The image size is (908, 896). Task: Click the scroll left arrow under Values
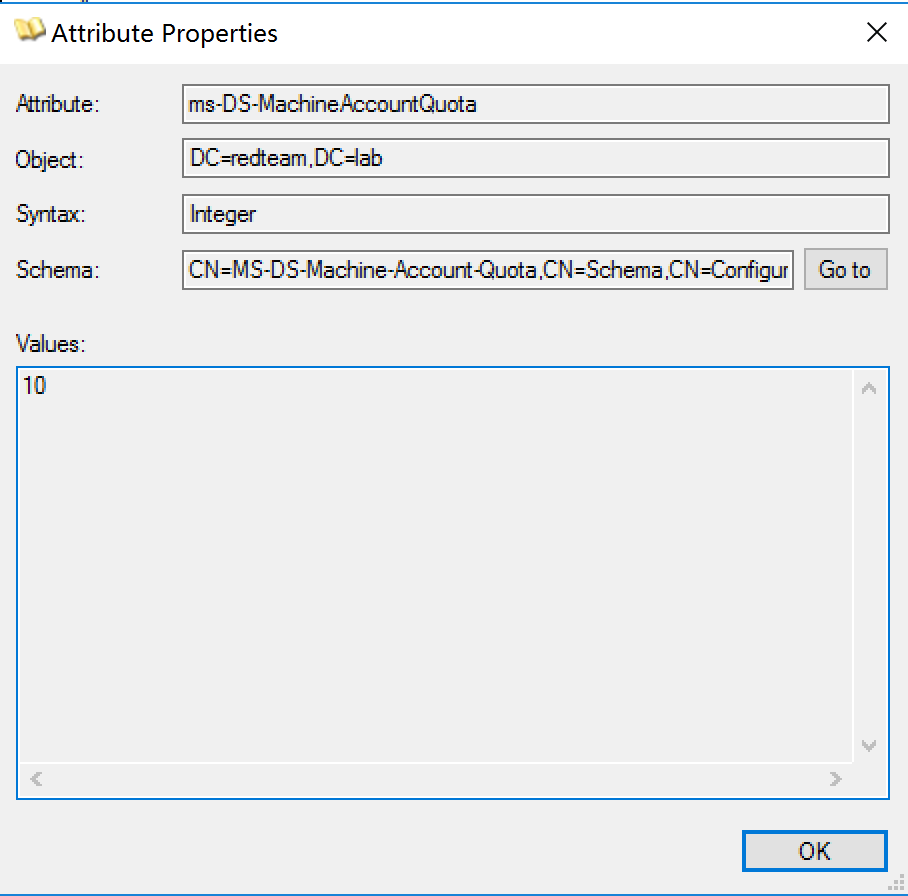[36, 778]
